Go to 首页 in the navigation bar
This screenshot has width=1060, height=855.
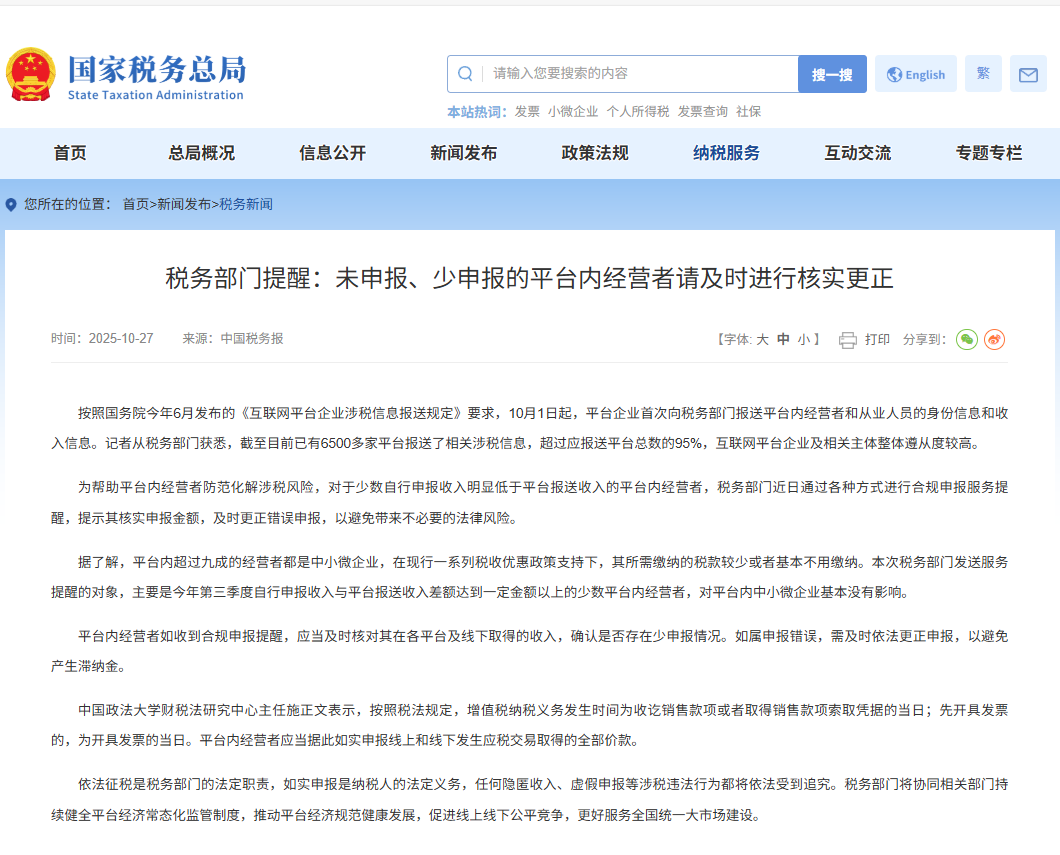[70, 153]
